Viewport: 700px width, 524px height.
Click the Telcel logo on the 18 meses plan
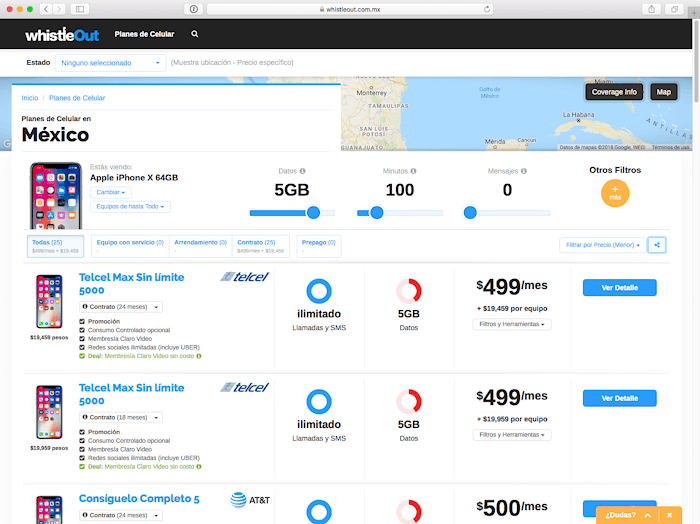[x=245, y=387]
